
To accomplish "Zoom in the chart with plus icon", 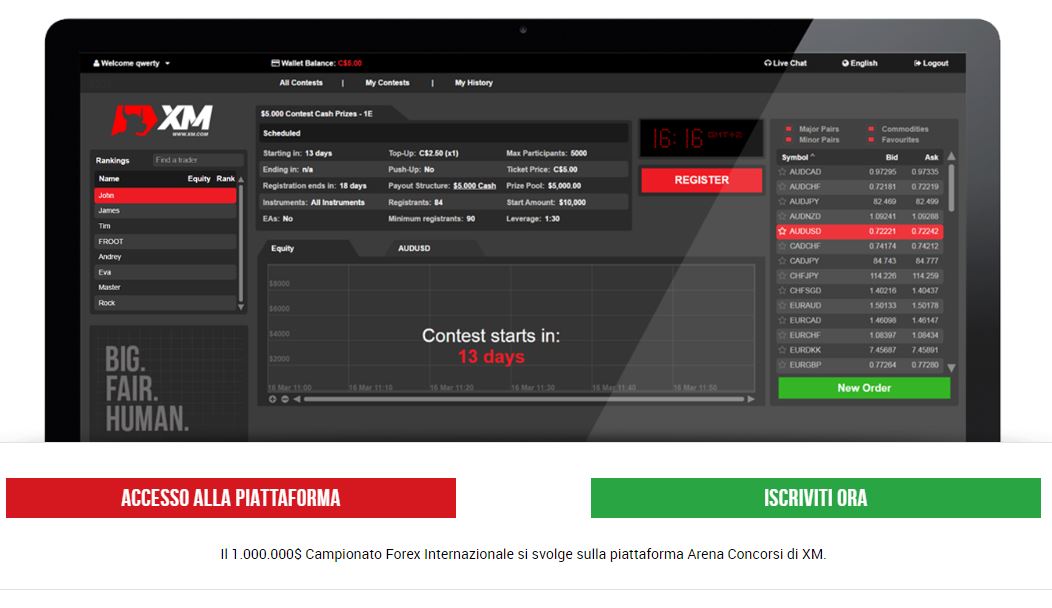I will pos(272,399).
